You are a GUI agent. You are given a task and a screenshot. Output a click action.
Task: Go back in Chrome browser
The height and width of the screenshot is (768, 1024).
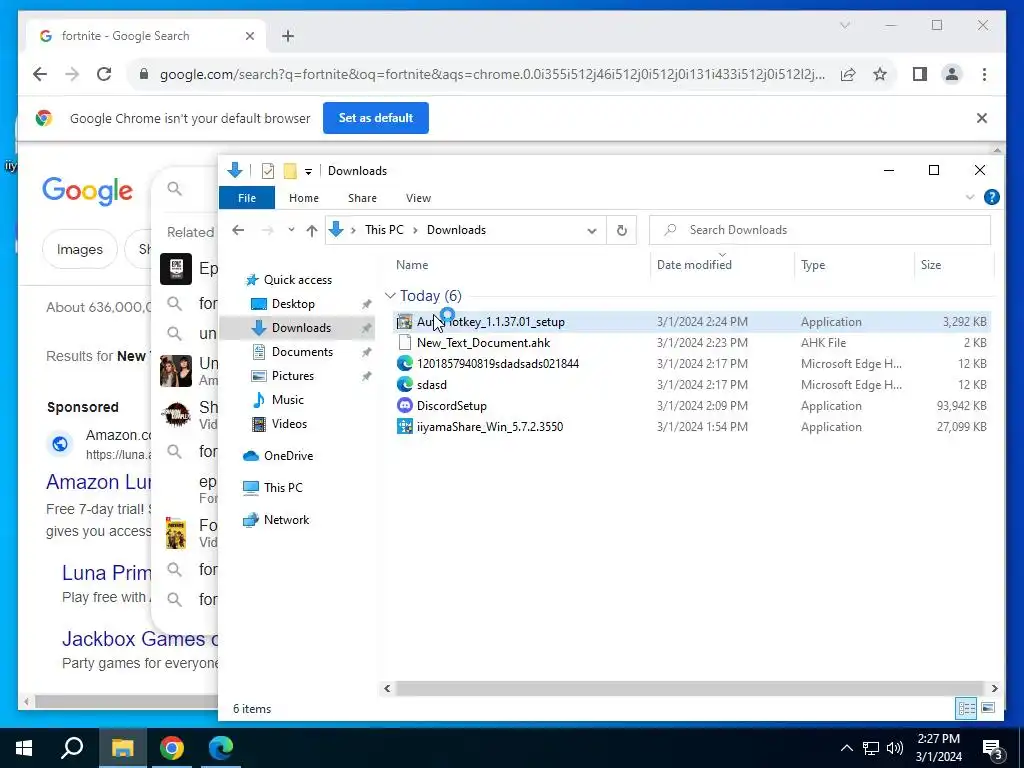[40, 74]
